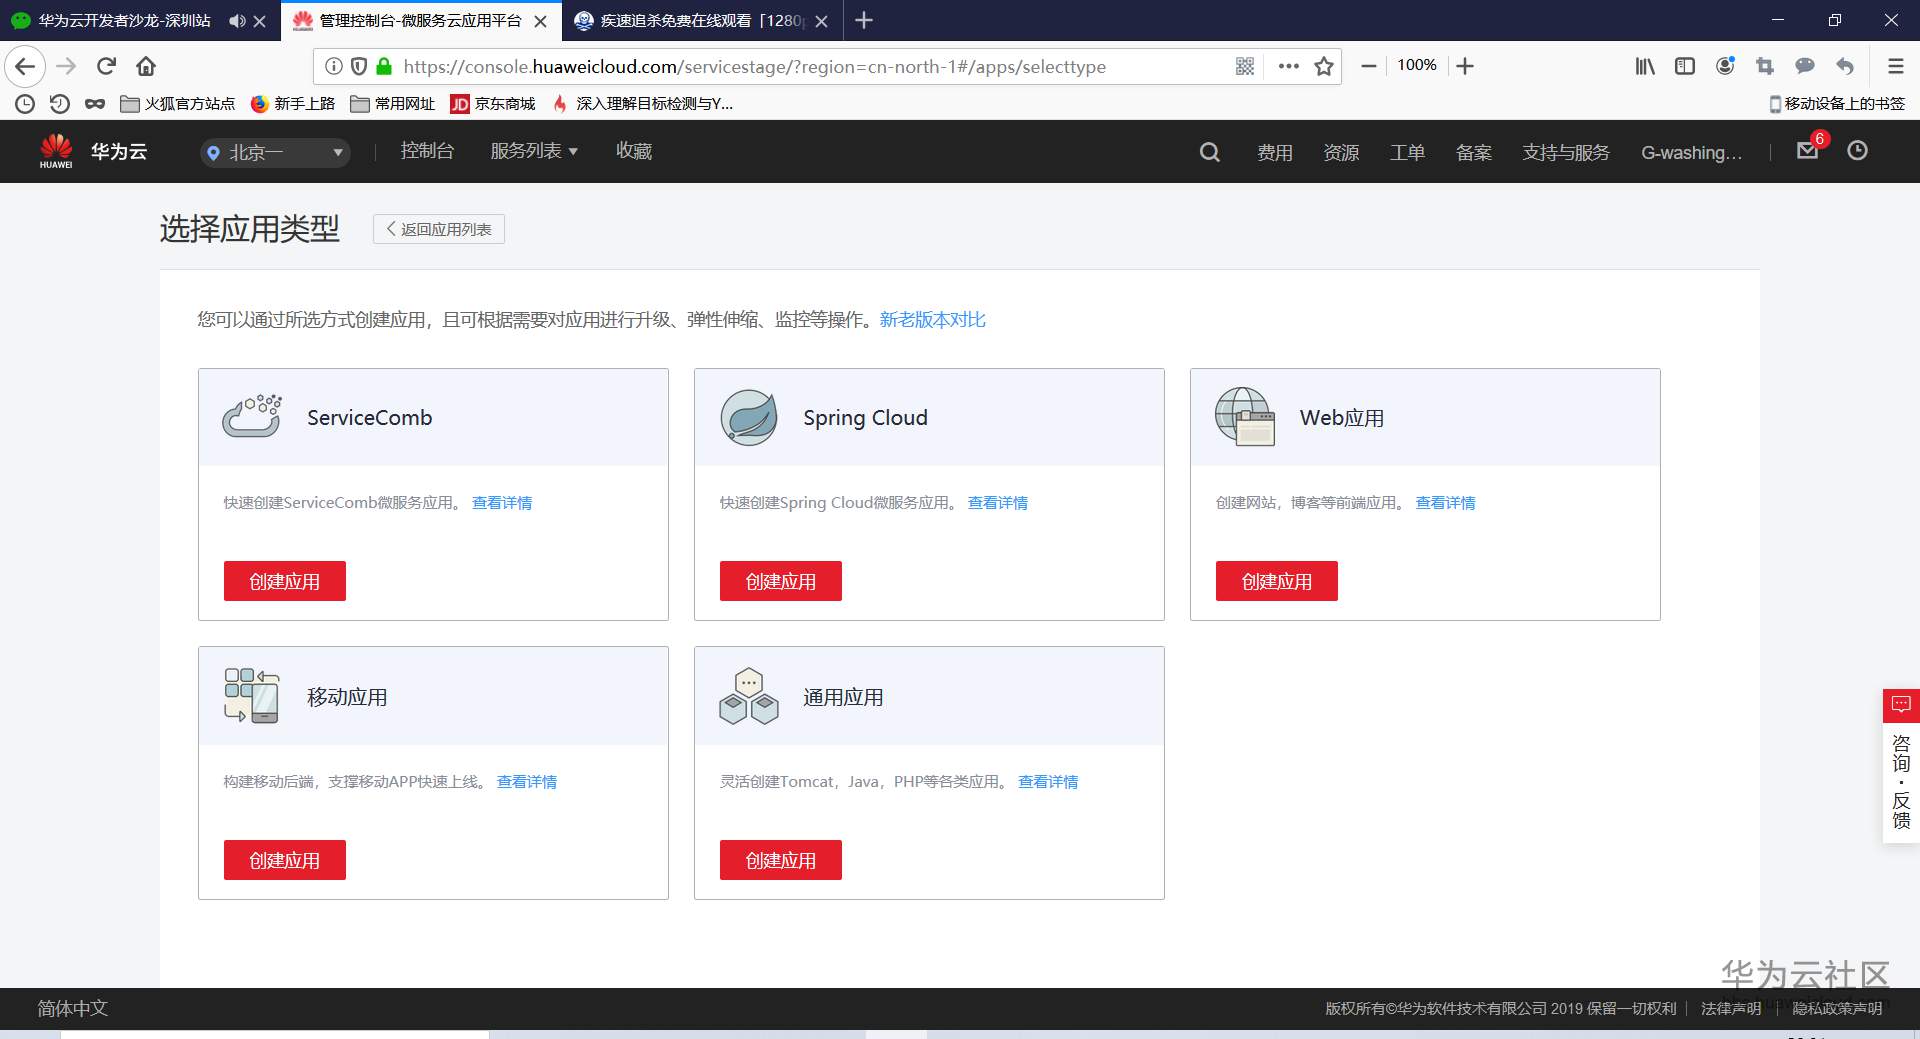Open the screenshot crop tool icon

pos(1765,66)
